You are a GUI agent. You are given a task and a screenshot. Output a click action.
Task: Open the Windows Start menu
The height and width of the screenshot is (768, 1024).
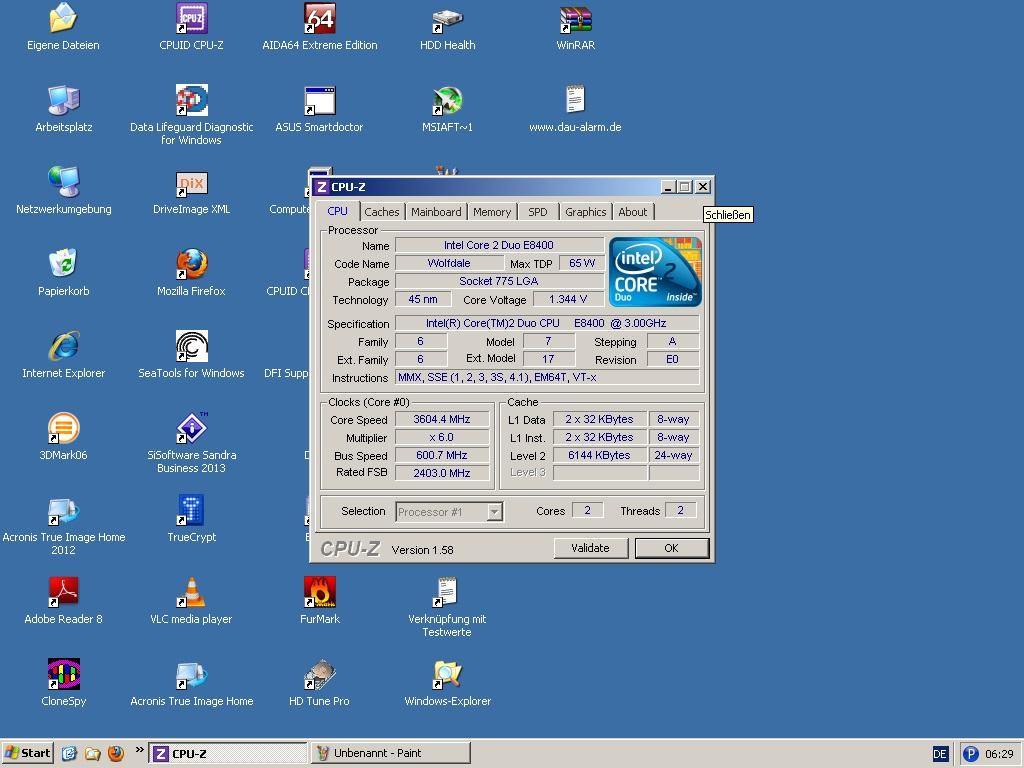[28, 753]
